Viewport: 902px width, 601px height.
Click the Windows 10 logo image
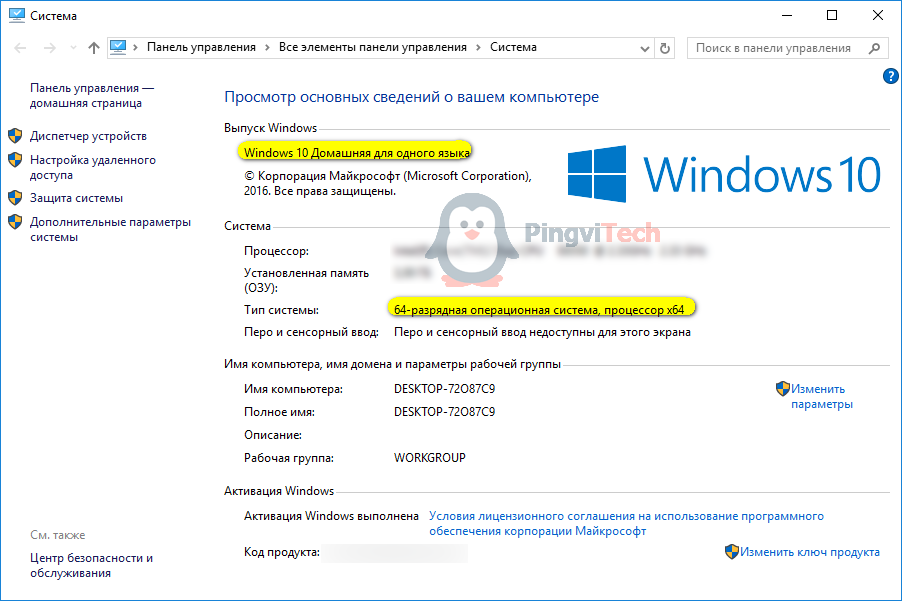click(x=724, y=174)
